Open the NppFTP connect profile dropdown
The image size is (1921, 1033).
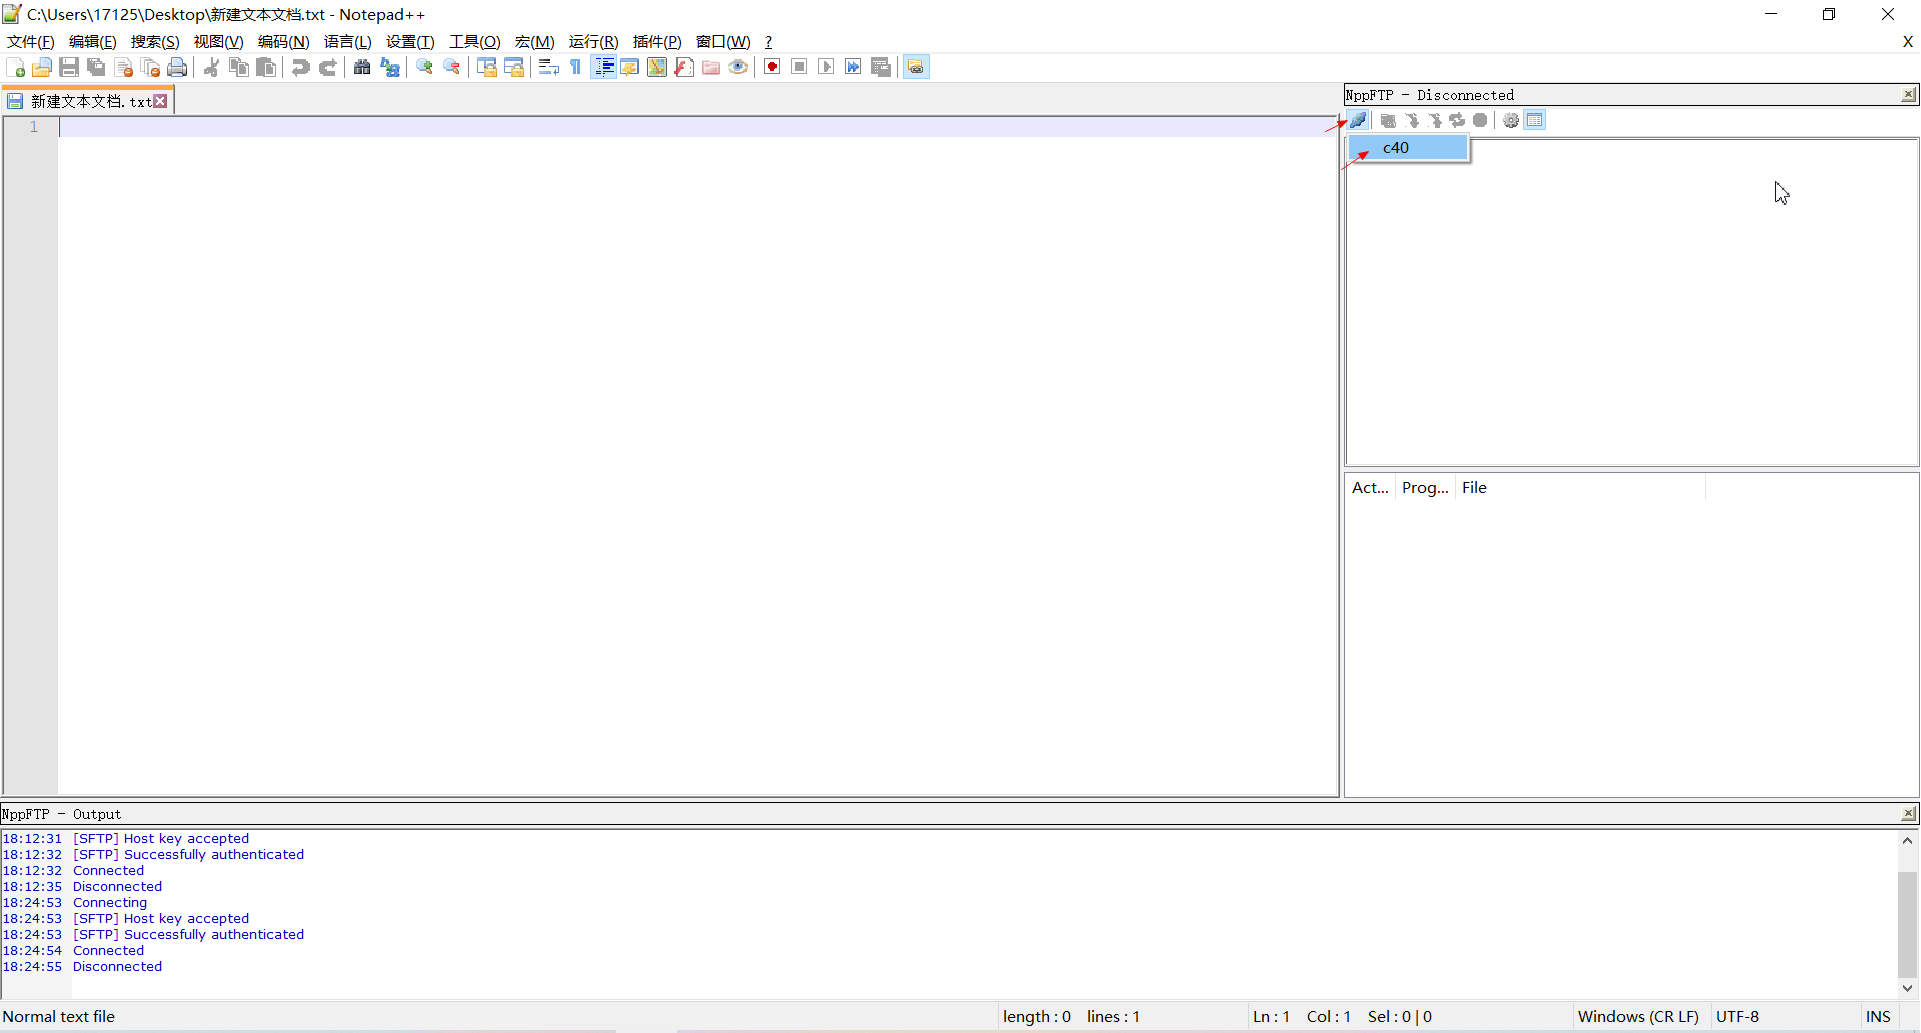(1358, 120)
